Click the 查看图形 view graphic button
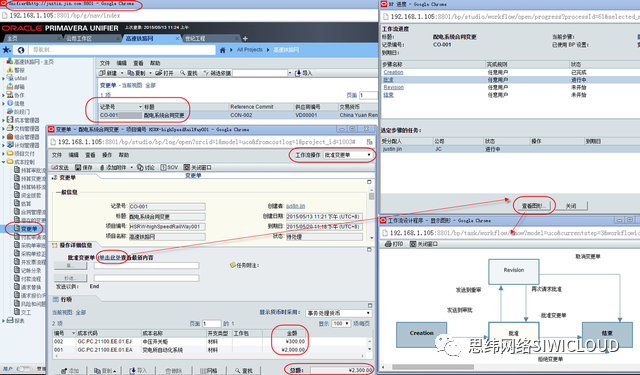640x375 pixels. coord(534,206)
